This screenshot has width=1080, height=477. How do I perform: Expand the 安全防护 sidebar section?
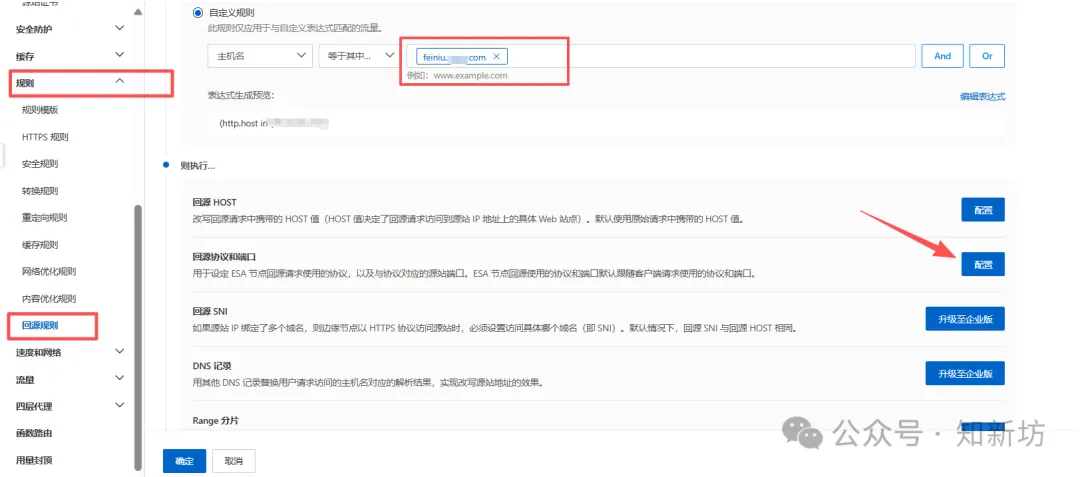pyautogui.click(x=120, y=29)
